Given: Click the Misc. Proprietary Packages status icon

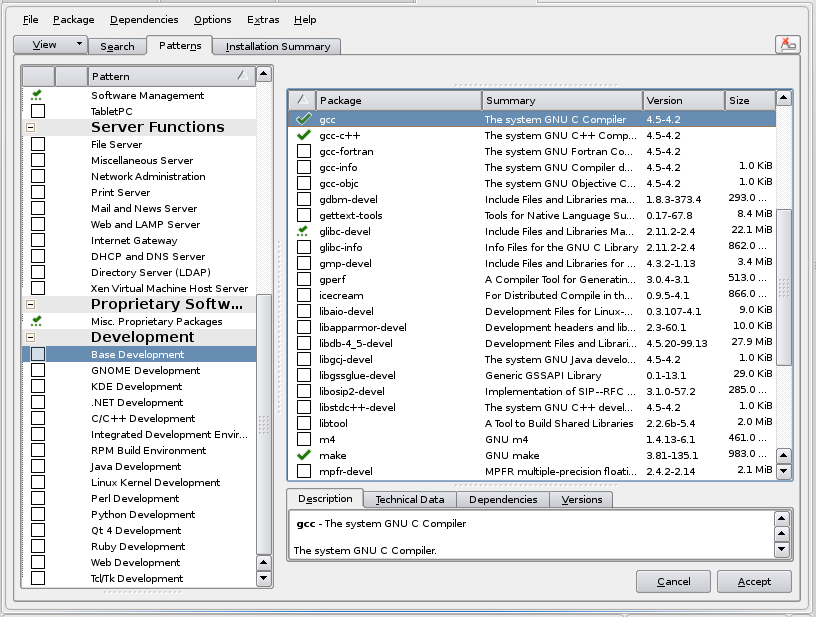Looking at the screenshot, I should click(36, 321).
